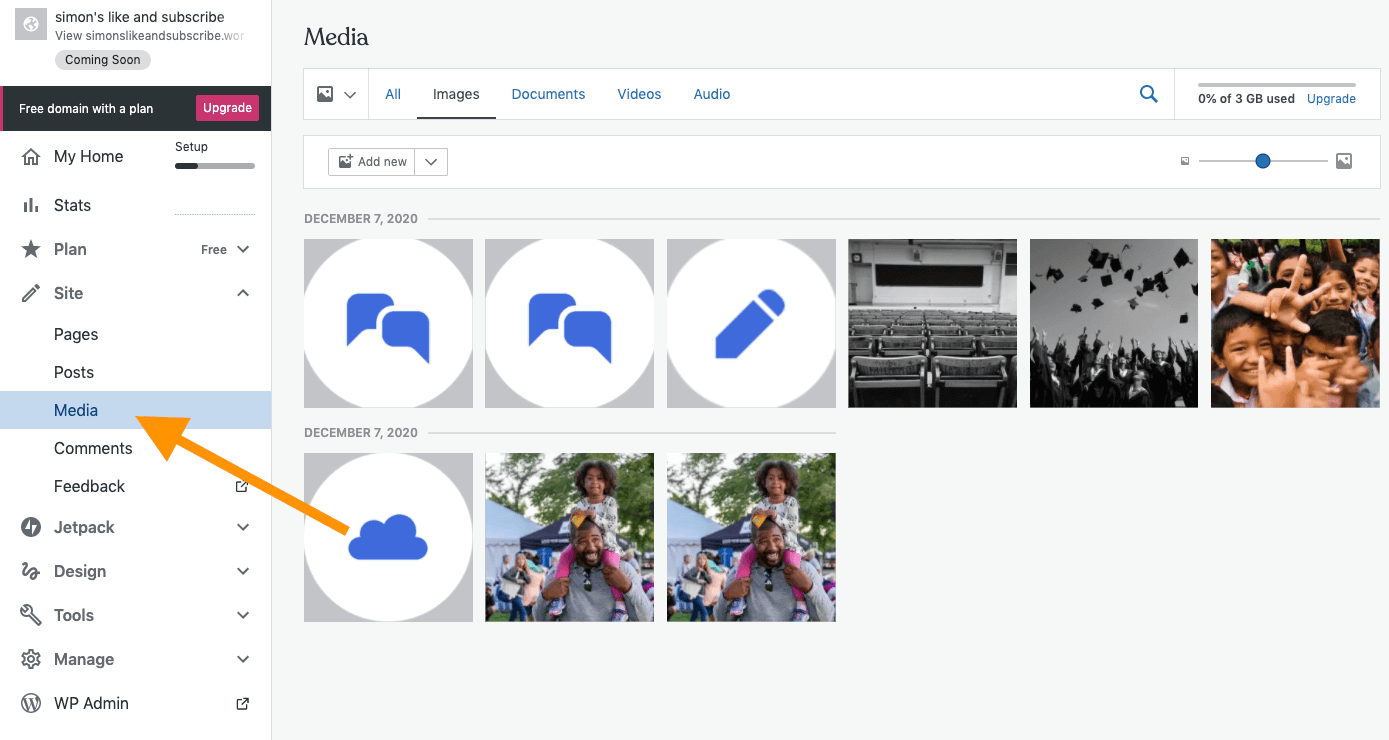Open the media source dropdown
1389x740 pixels.
pos(336,94)
